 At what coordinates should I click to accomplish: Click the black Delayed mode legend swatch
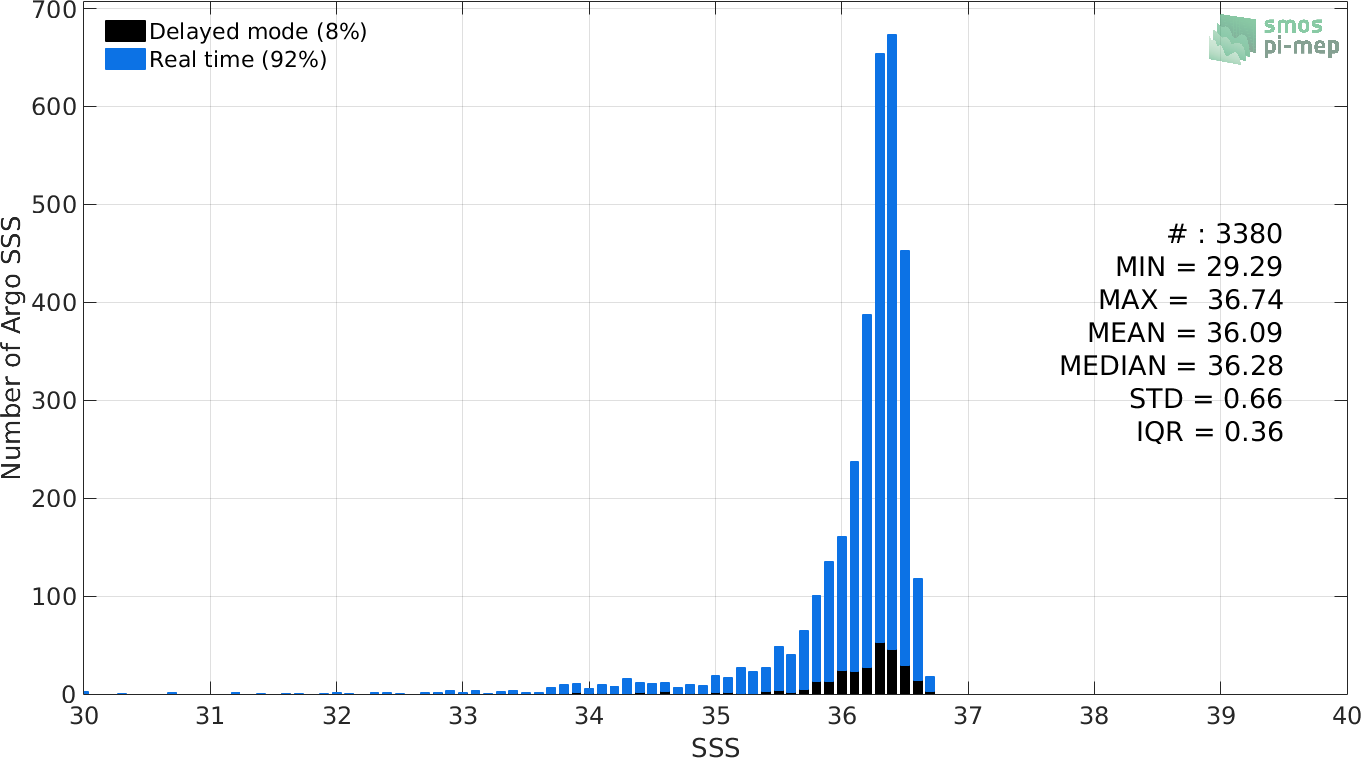click(125, 31)
